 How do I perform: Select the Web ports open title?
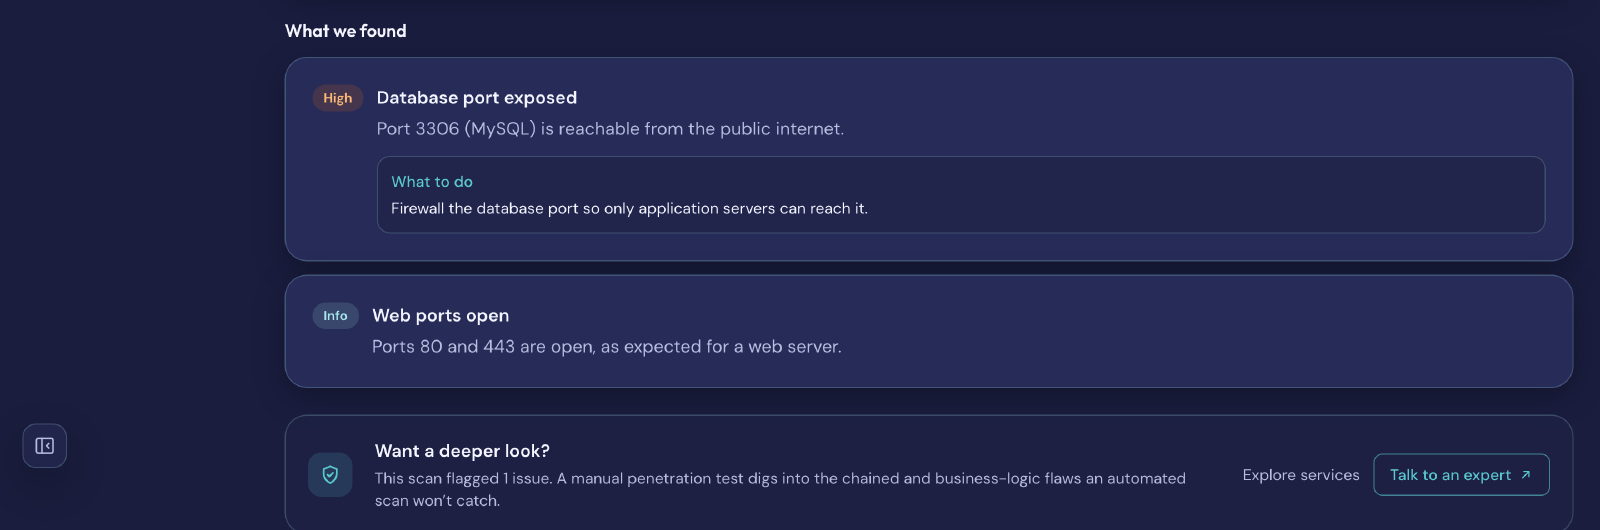[x=441, y=316]
